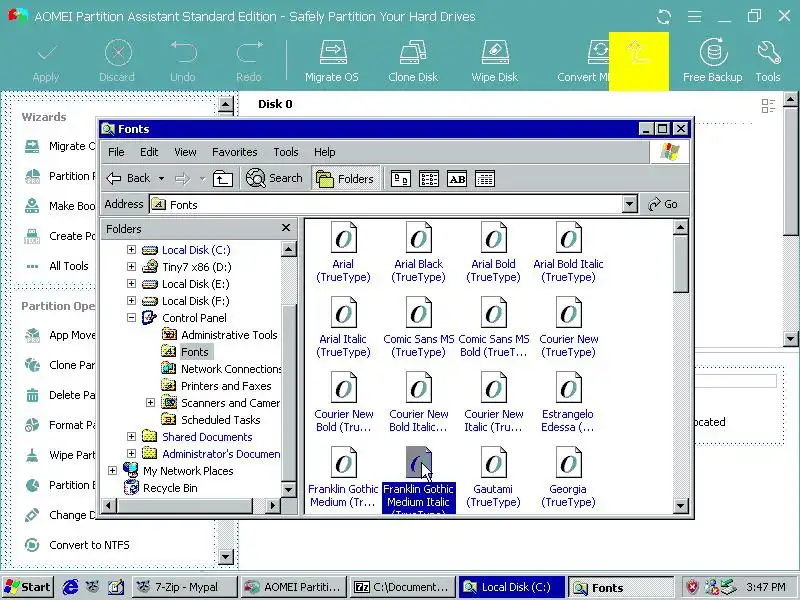Expand Local Disk (F:) tree node
This screenshot has height=600, width=800.
click(x=131, y=301)
